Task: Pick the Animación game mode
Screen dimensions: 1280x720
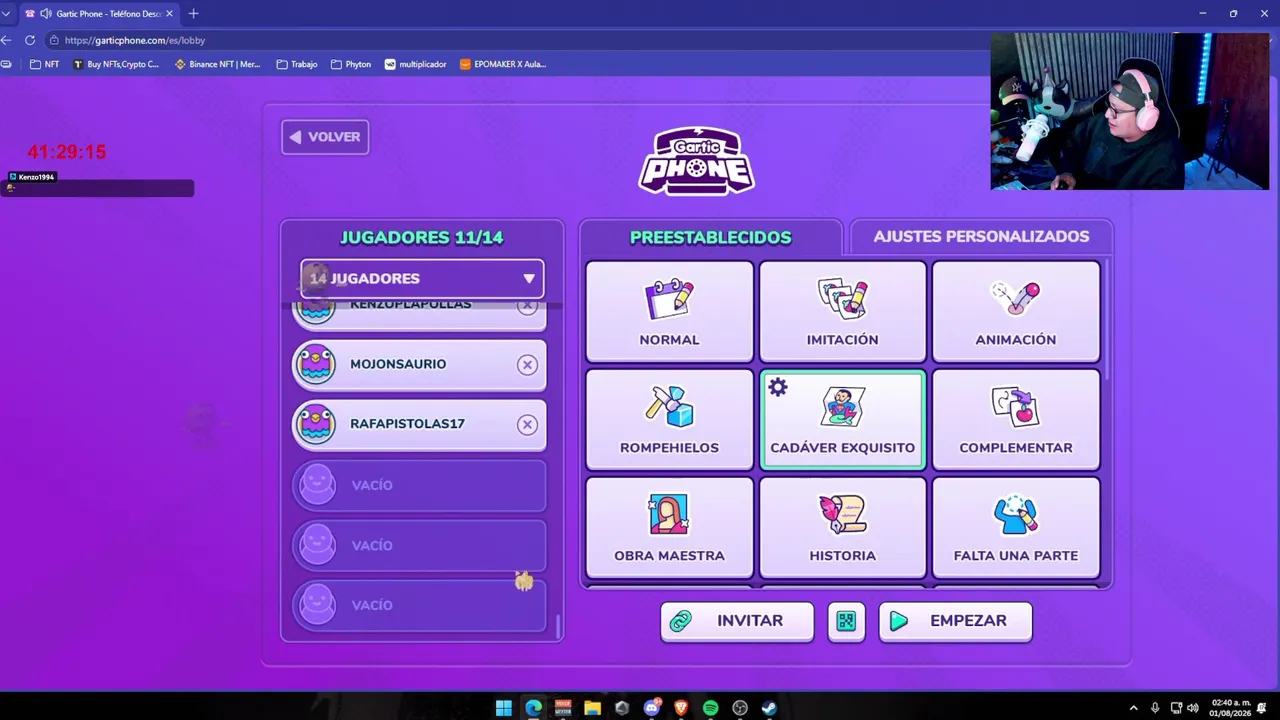Action: 1015,311
